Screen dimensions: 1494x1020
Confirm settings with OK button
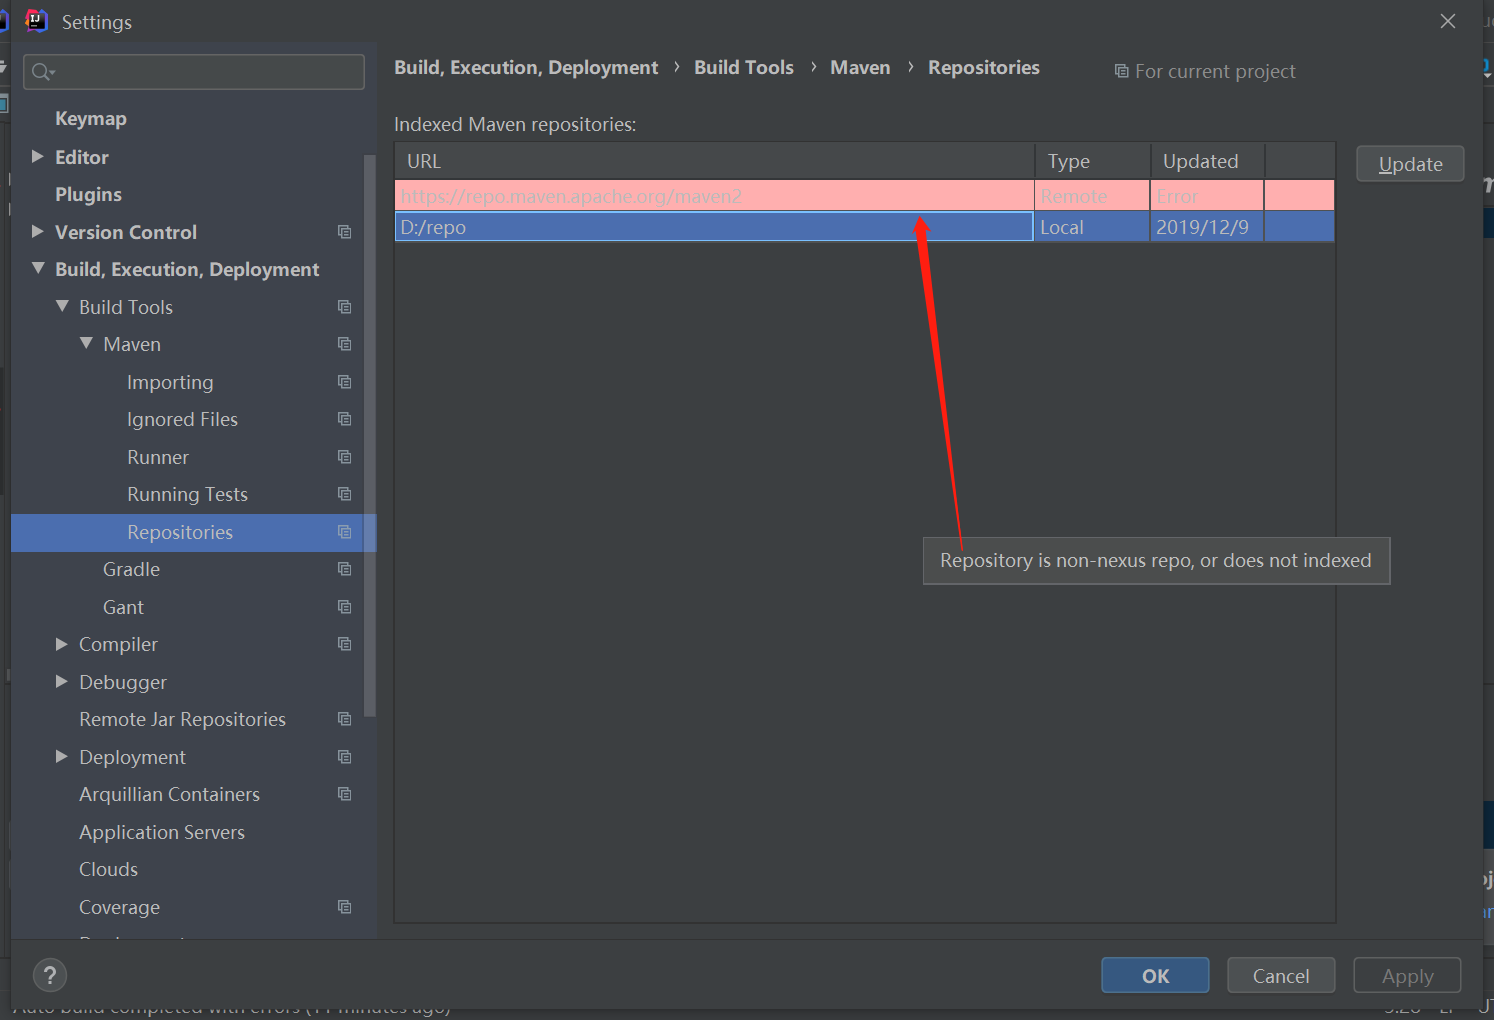pyautogui.click(x=1155, y=976)
